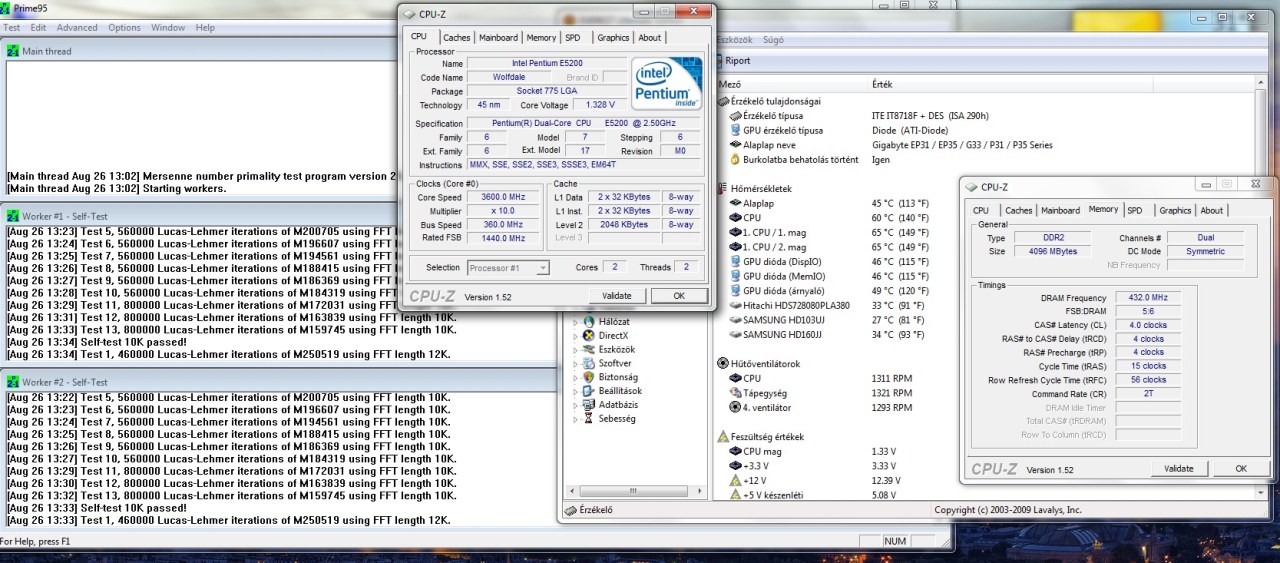The image size is (1280, 563).
Task: Click the DirectX icon in Everest tree
Action: 588,335
